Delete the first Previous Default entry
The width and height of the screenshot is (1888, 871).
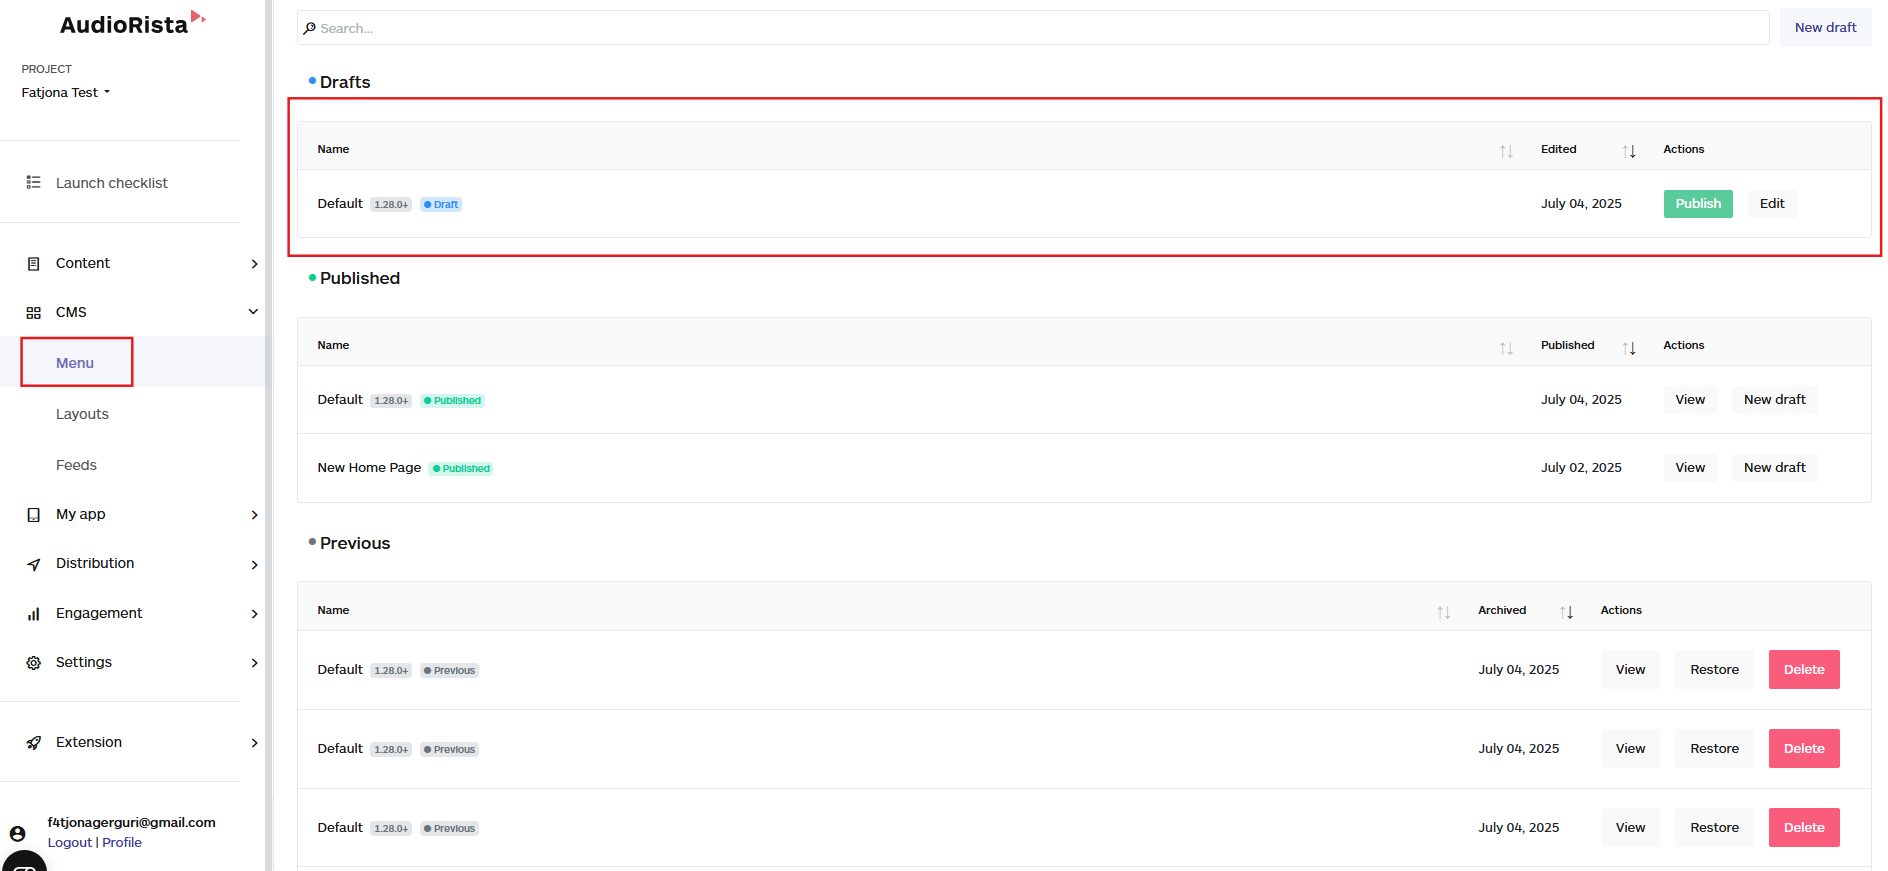click(1804, 669)
